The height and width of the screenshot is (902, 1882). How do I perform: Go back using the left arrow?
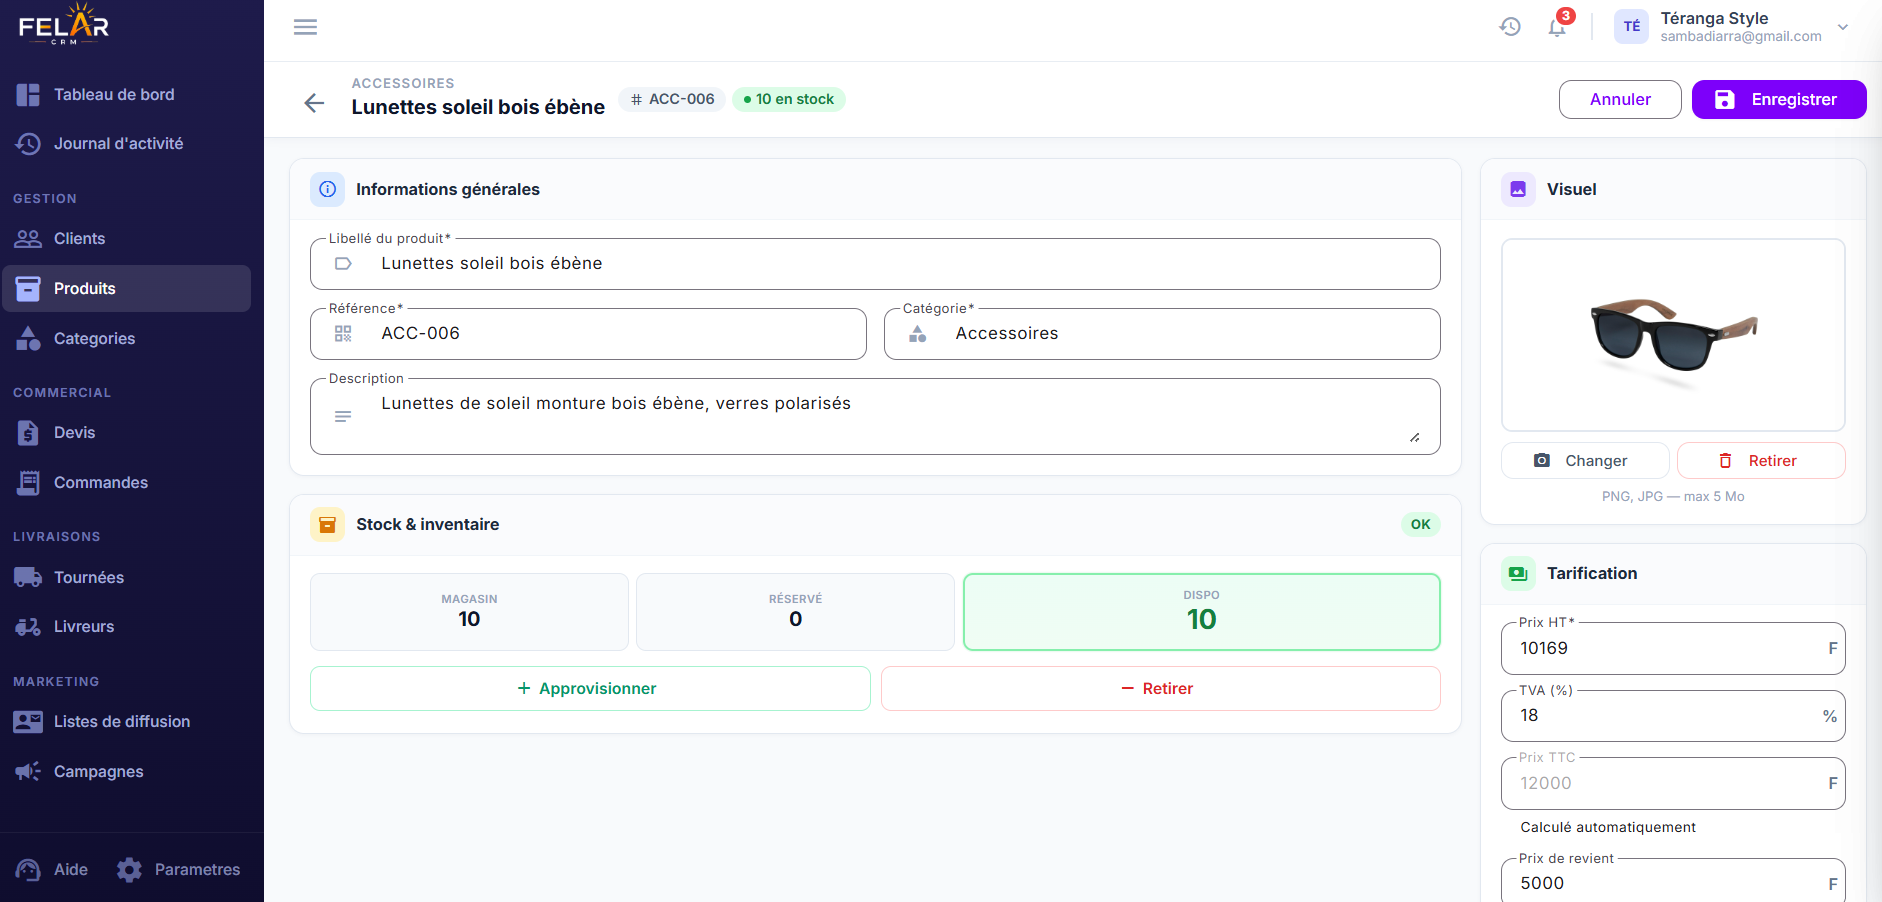pos(314,102)
